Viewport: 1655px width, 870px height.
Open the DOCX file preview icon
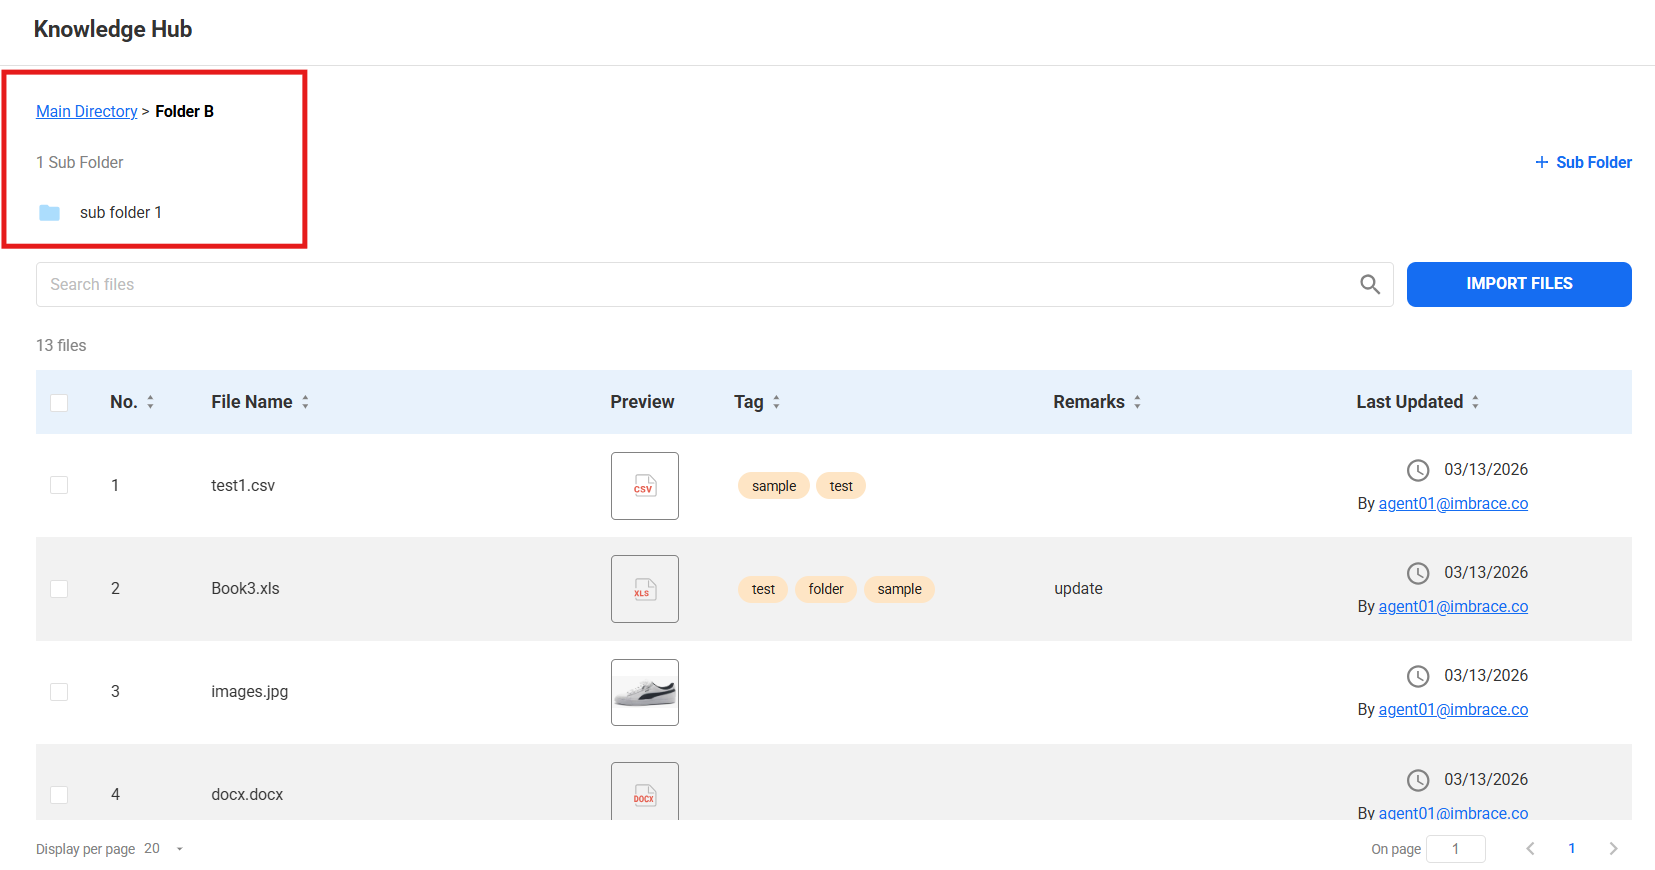[644, 794]
